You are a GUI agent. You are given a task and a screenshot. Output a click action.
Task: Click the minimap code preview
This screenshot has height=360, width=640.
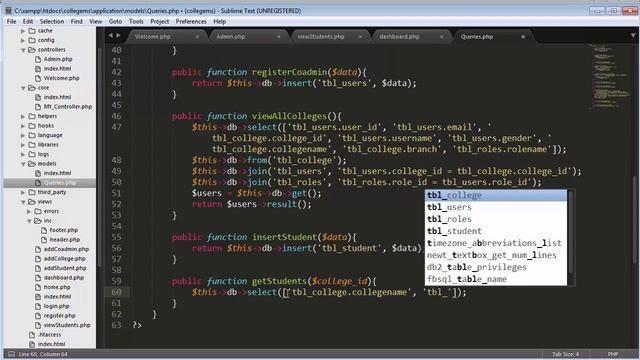(610, 77)
